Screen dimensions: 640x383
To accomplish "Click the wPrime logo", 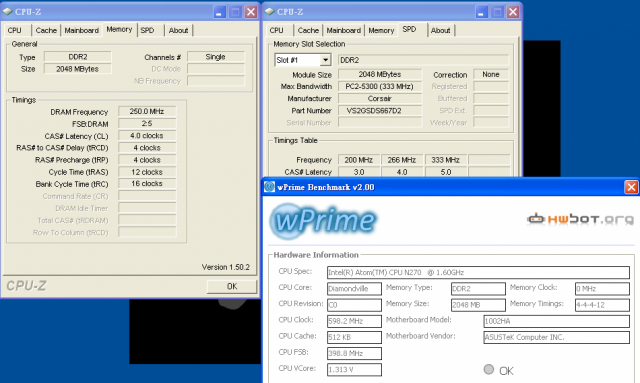I will (323, 221).
